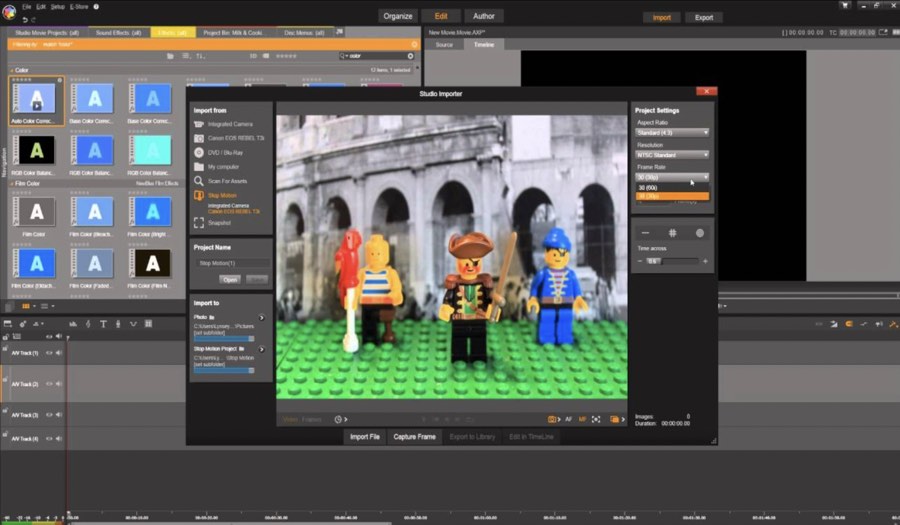Image resolution: width=900 pixels, height=525 pixels.
Task: Choose the DVD / Blu-Ray disc icon
Action: pyautogui.click(x=199, y=151)
